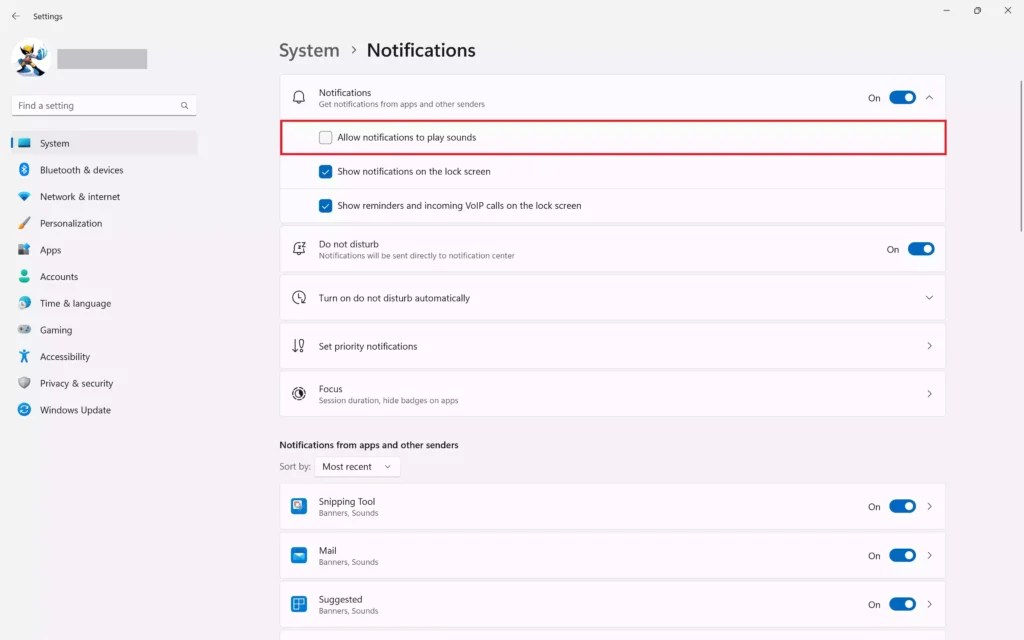Open the Sort by Most recent dropdown
Screen dimensions: 1024x640
click(x=357, y=465)
